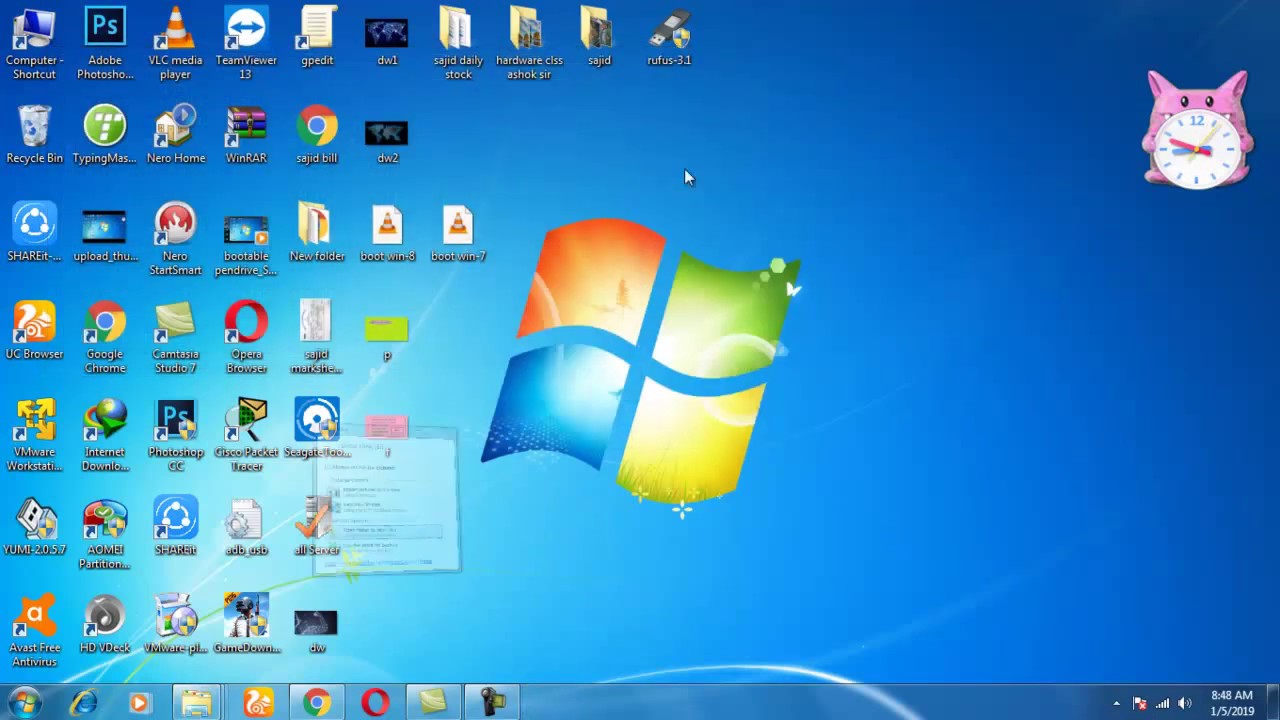Launch the 'VMware pl...' player desktop shortcut
The height and width of the screenshot is (720, 1280).
click(175, 625)
